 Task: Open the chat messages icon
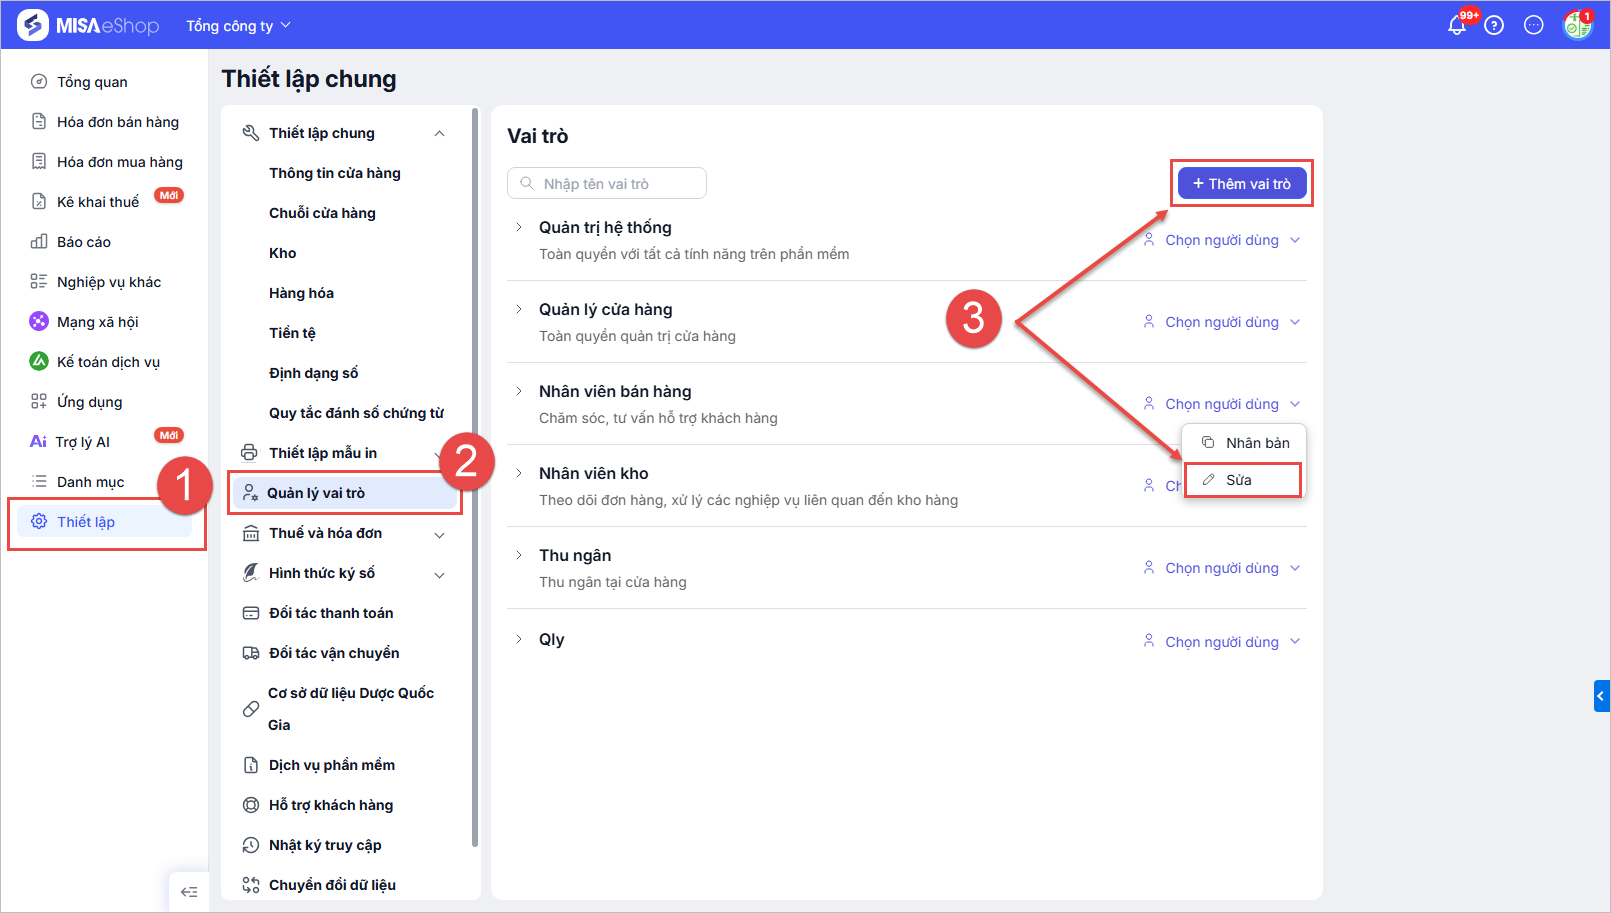(1533, 26)
